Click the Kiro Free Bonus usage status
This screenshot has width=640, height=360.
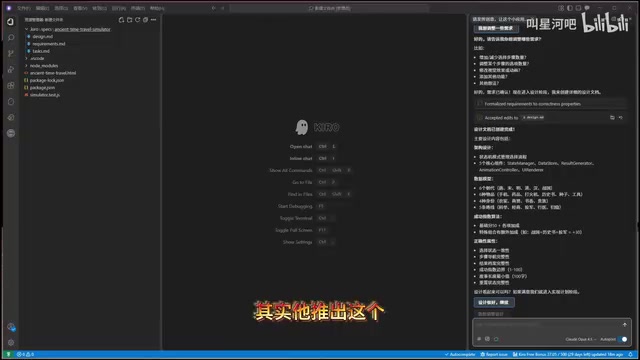pos(567,354)
